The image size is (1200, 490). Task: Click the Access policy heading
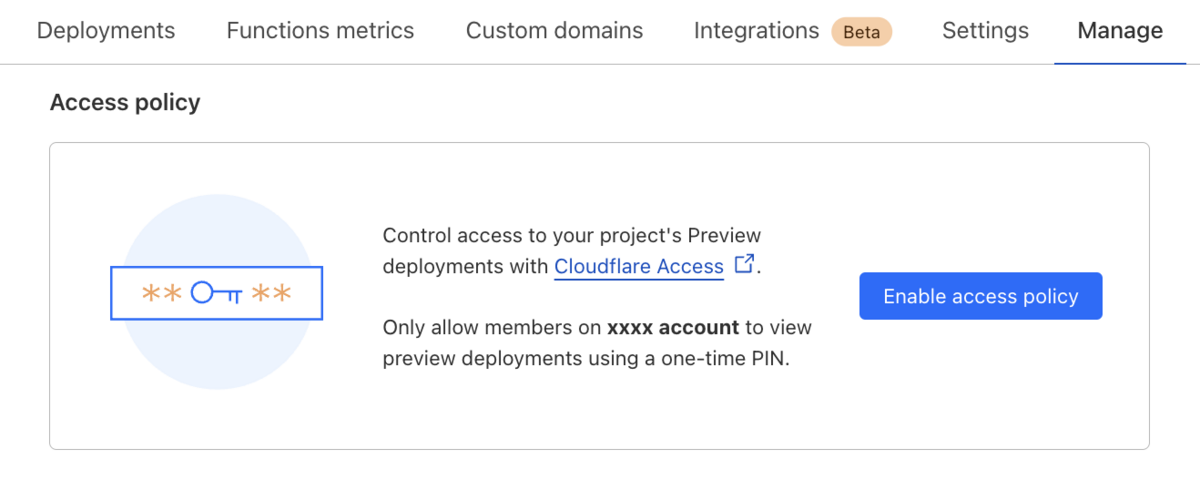coord(125,102)
